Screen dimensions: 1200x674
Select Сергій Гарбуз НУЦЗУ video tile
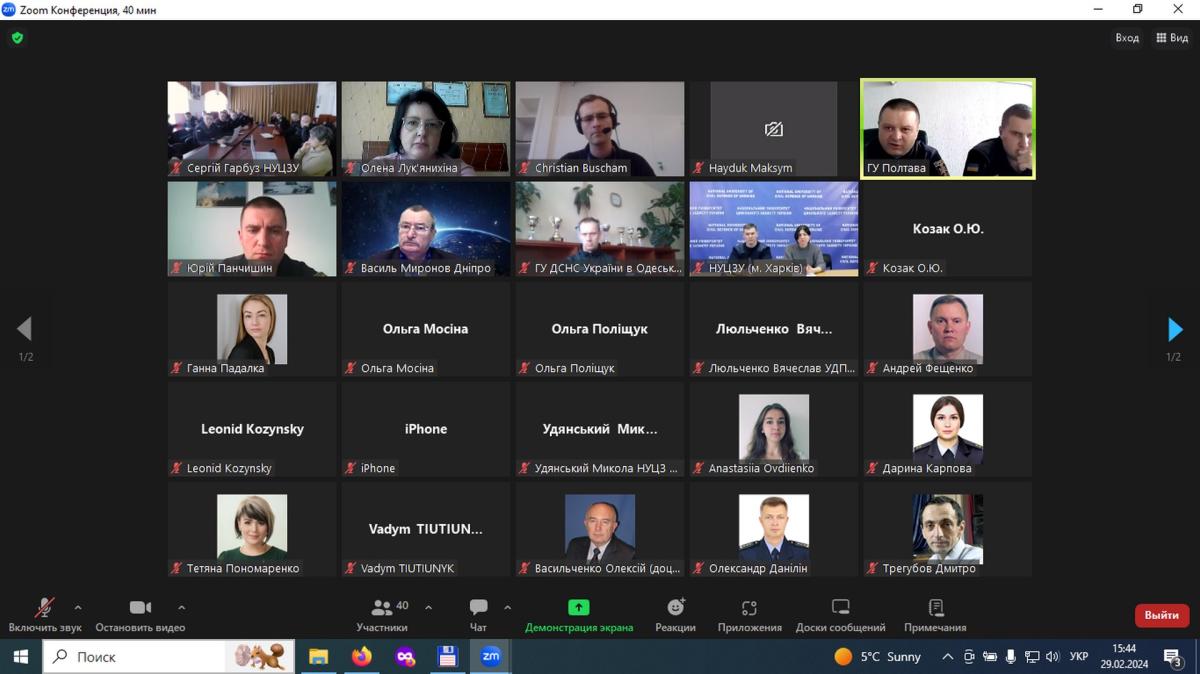point(252,129)
